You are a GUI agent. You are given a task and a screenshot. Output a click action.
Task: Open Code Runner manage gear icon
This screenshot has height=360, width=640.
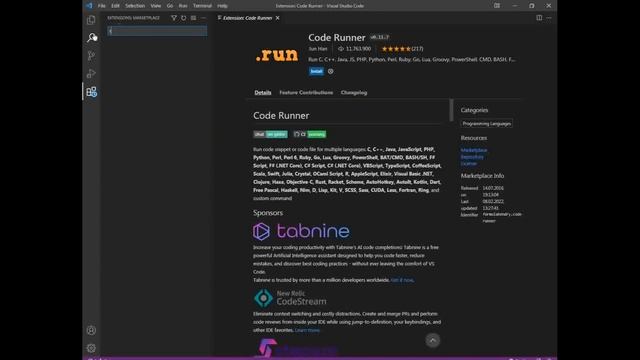pos(331,71)
